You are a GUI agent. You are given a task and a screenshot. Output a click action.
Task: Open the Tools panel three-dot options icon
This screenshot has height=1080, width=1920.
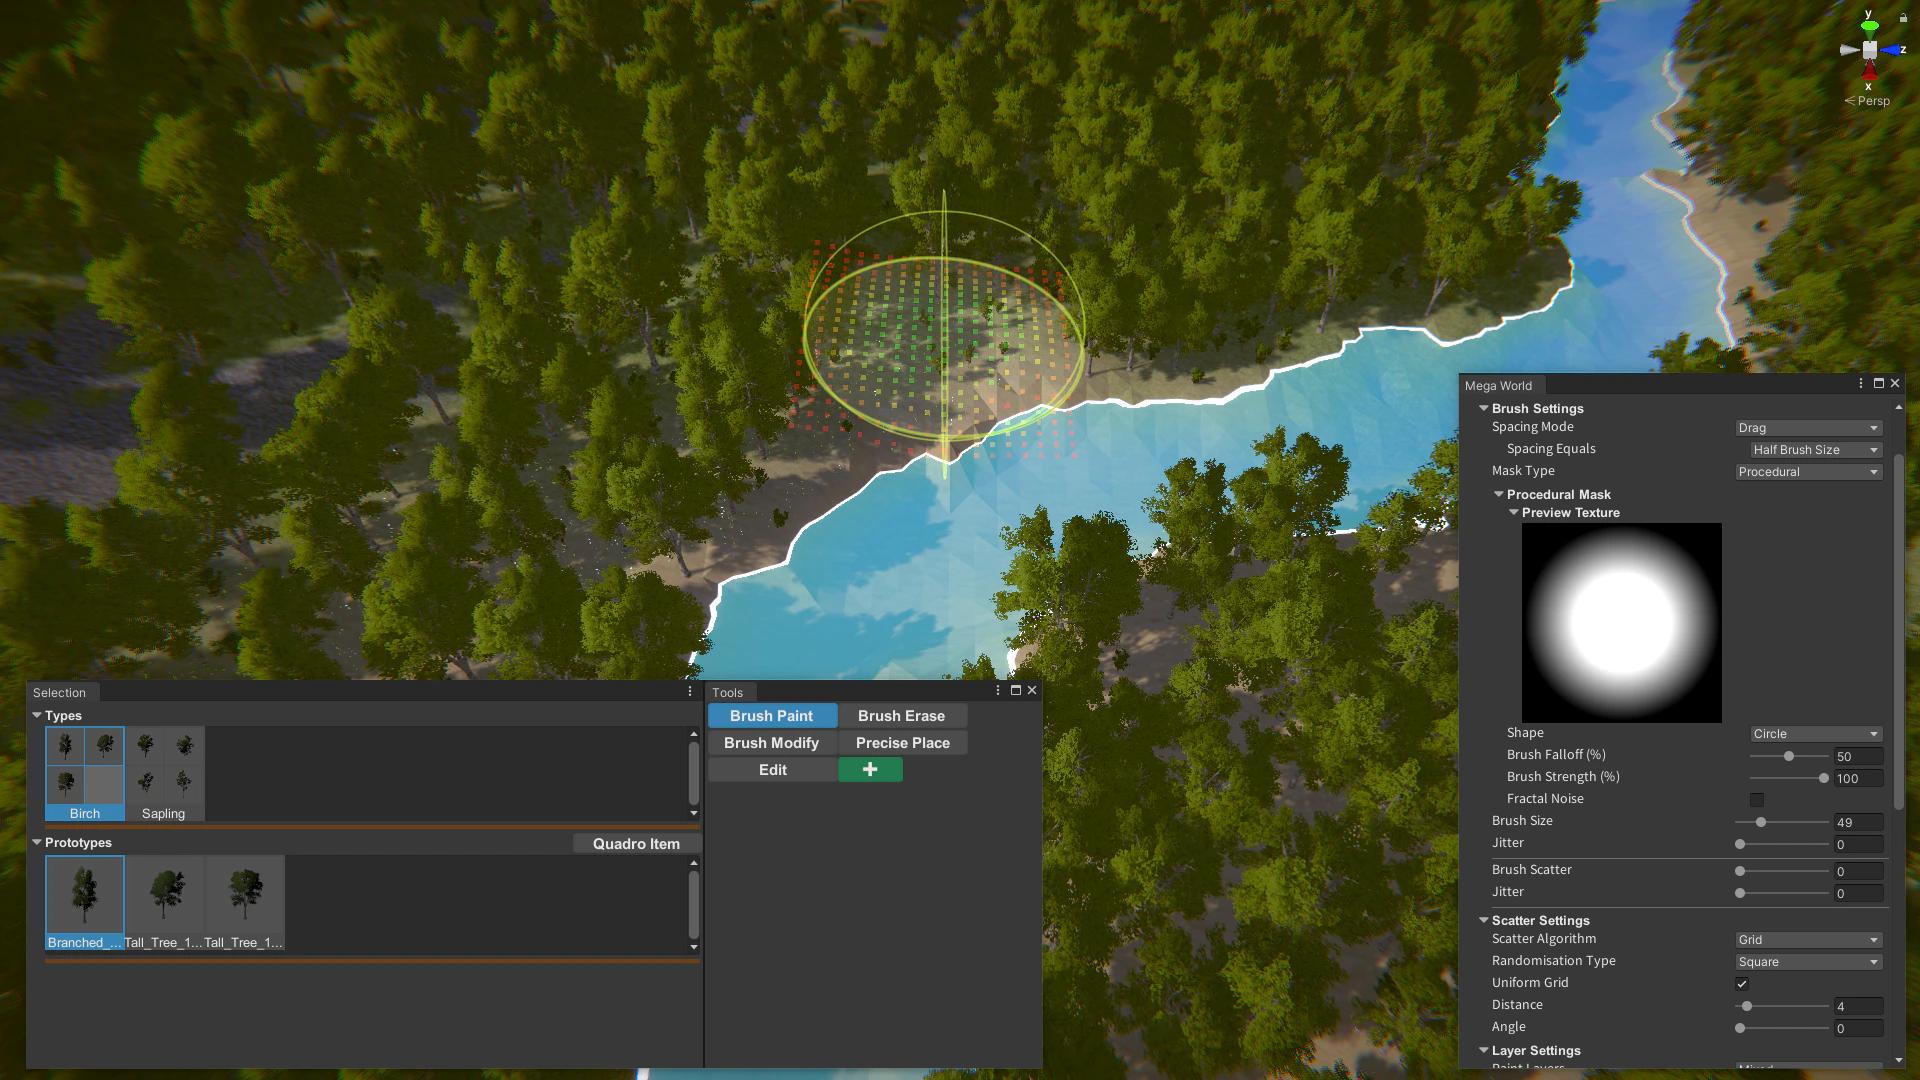click(x=997, y=690)
